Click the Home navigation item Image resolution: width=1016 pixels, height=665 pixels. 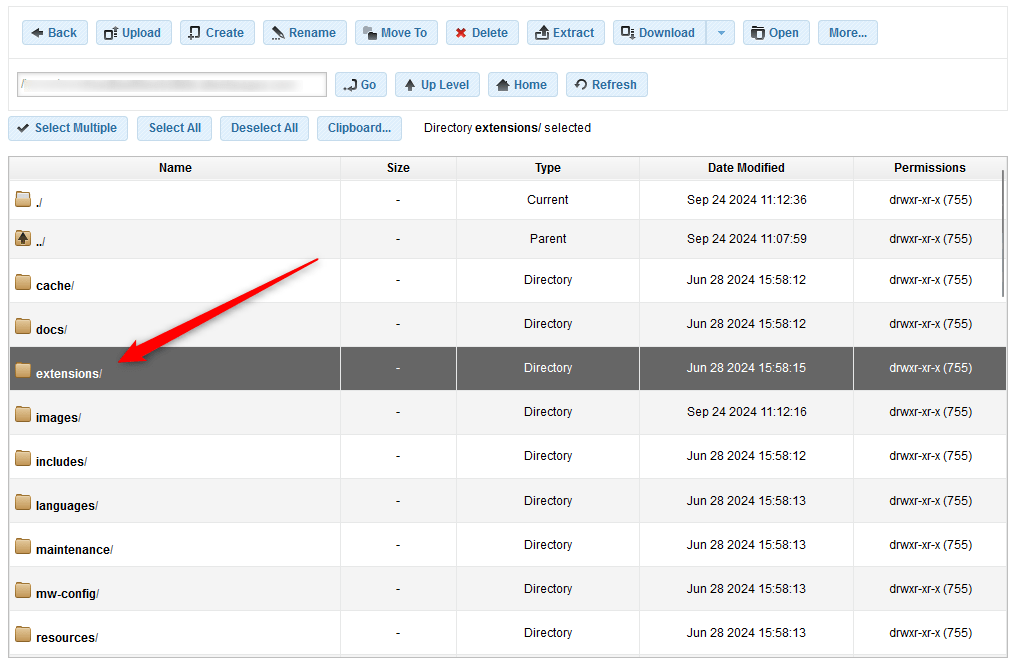coord(522,84)
